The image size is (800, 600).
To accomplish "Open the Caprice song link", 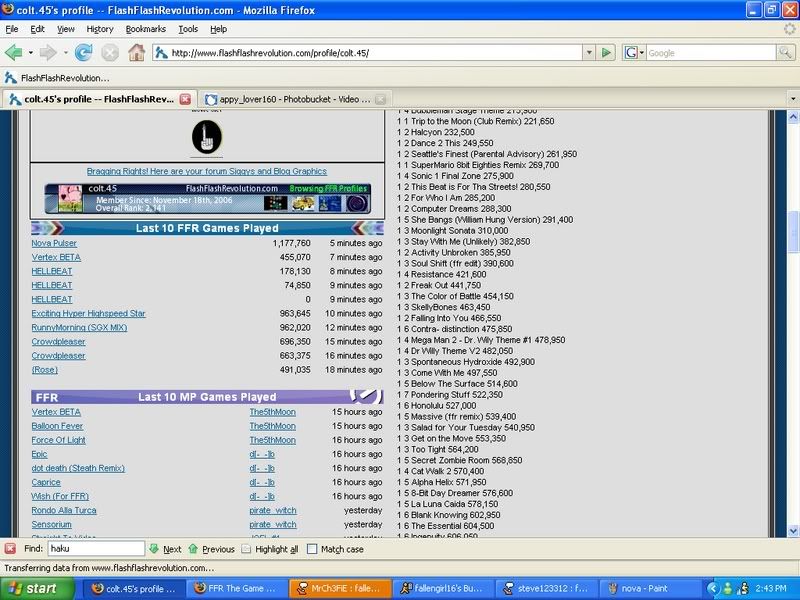I will click(x=46, y=482).
